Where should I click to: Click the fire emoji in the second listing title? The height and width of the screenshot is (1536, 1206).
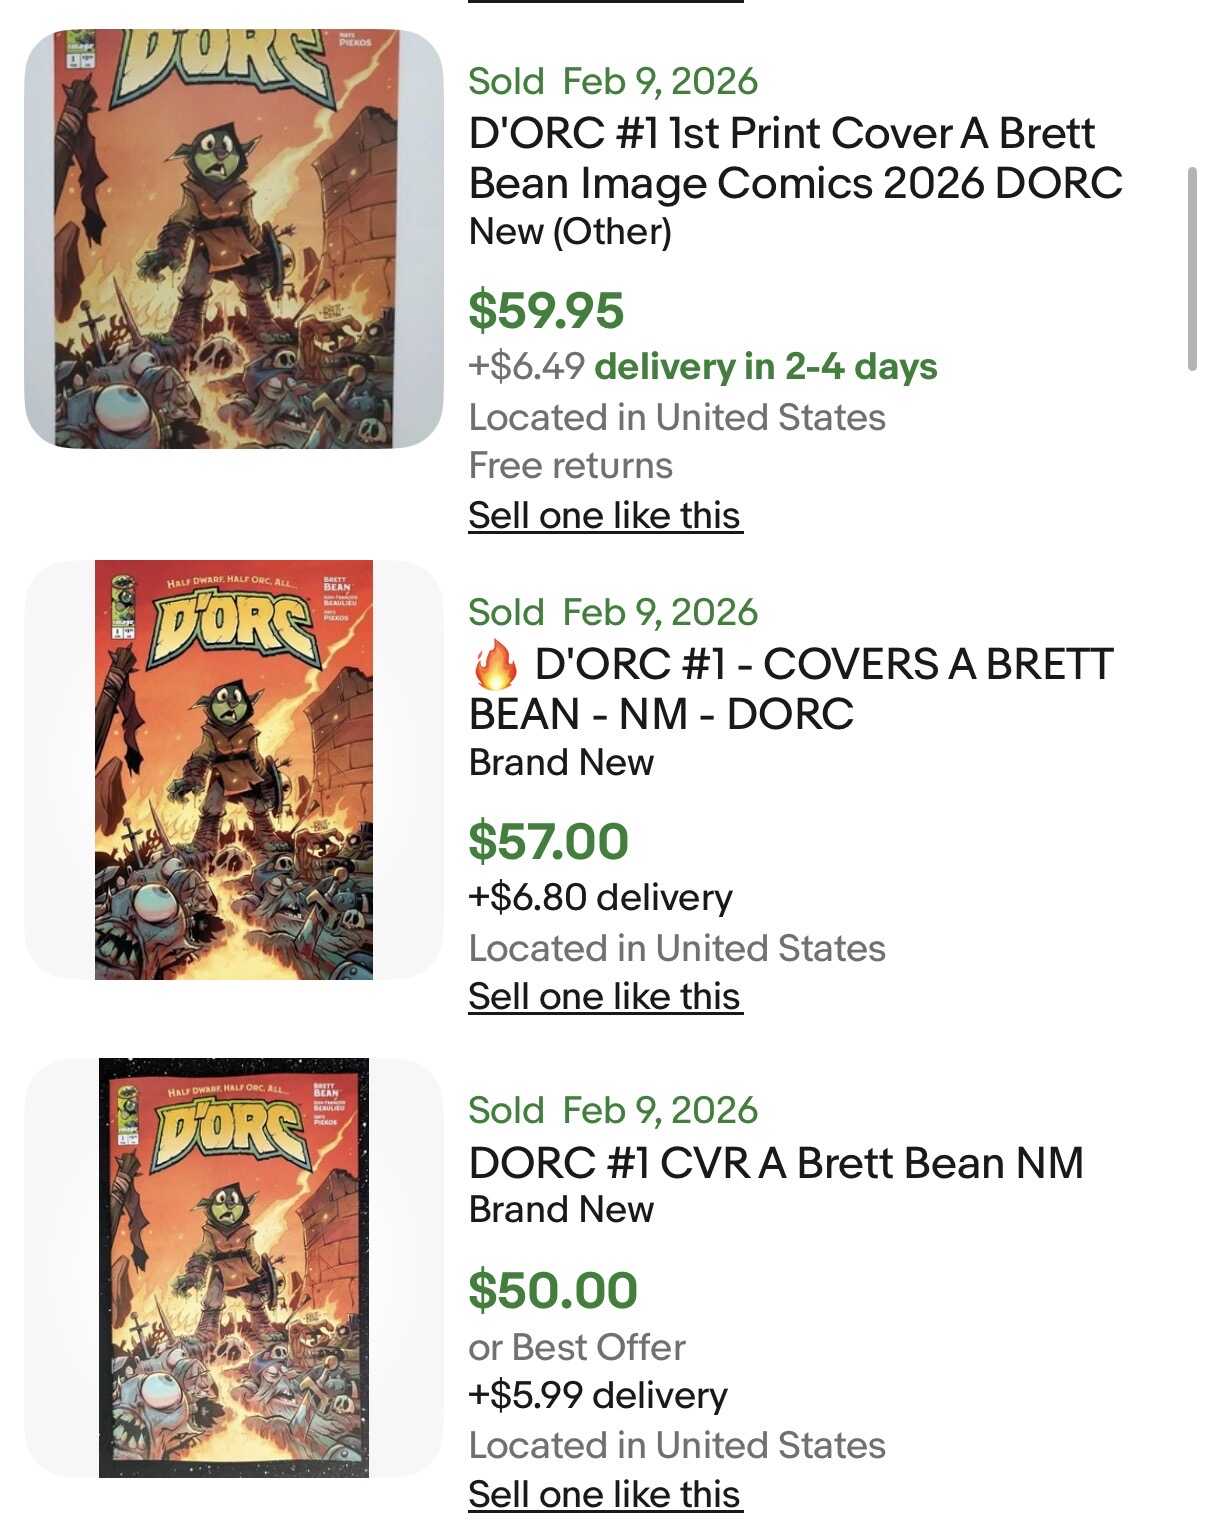point(494,666)
